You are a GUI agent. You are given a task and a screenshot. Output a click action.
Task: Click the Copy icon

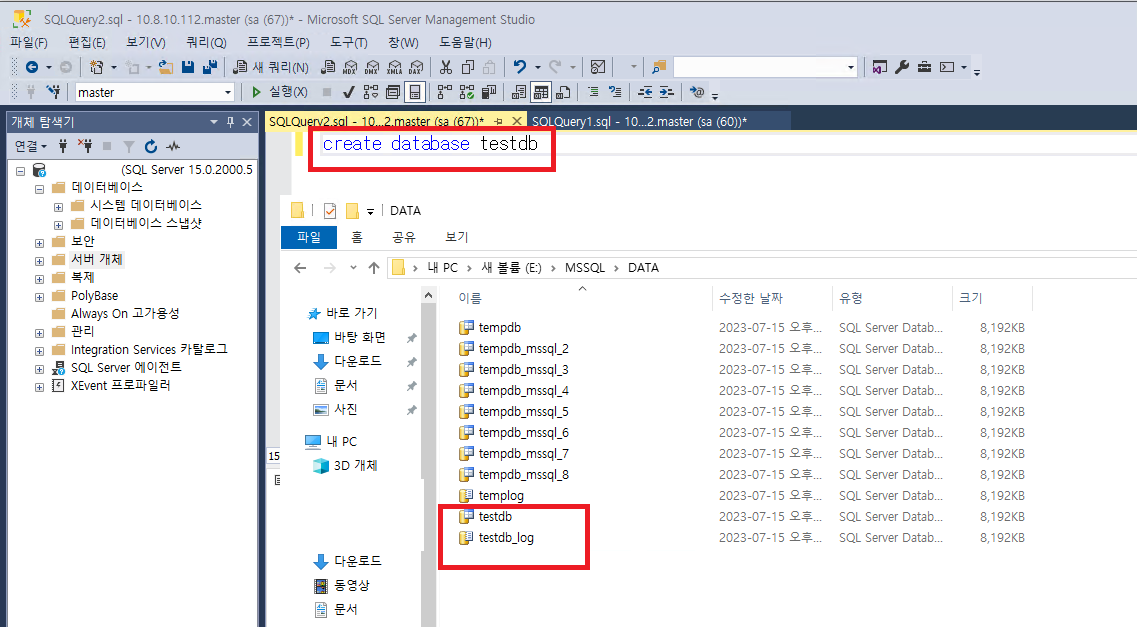coord(468,67)
